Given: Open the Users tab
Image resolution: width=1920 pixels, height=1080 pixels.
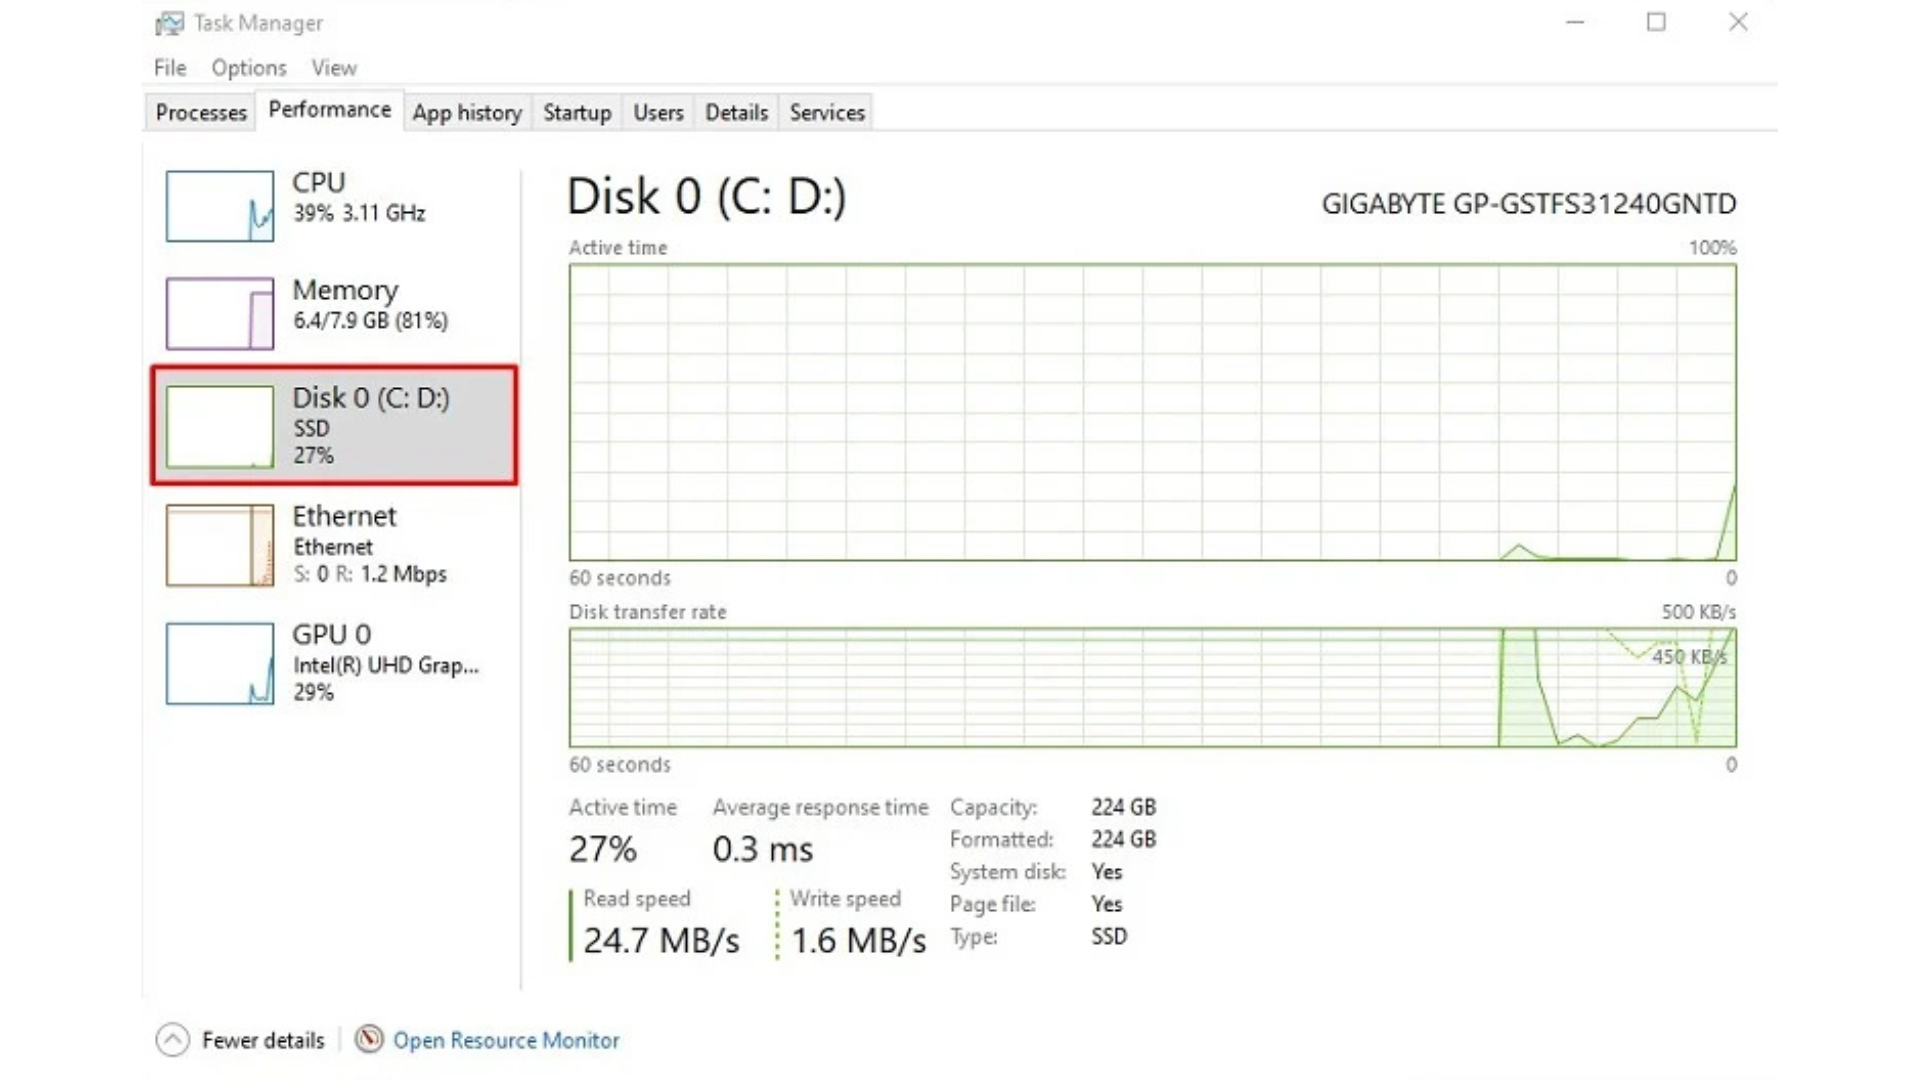Looking at the screenshot, I should (x=658, y=113).
